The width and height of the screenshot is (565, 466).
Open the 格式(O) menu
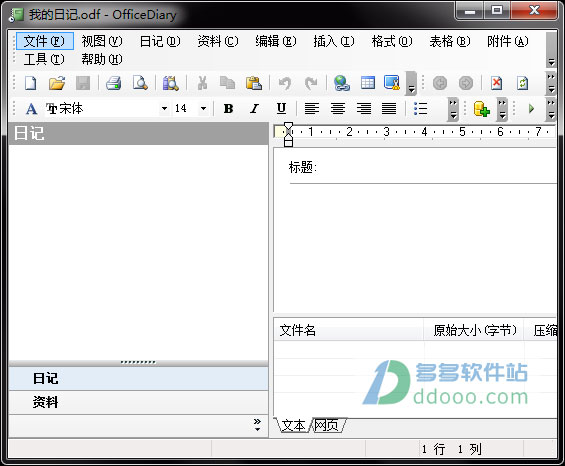coord(392,41)
